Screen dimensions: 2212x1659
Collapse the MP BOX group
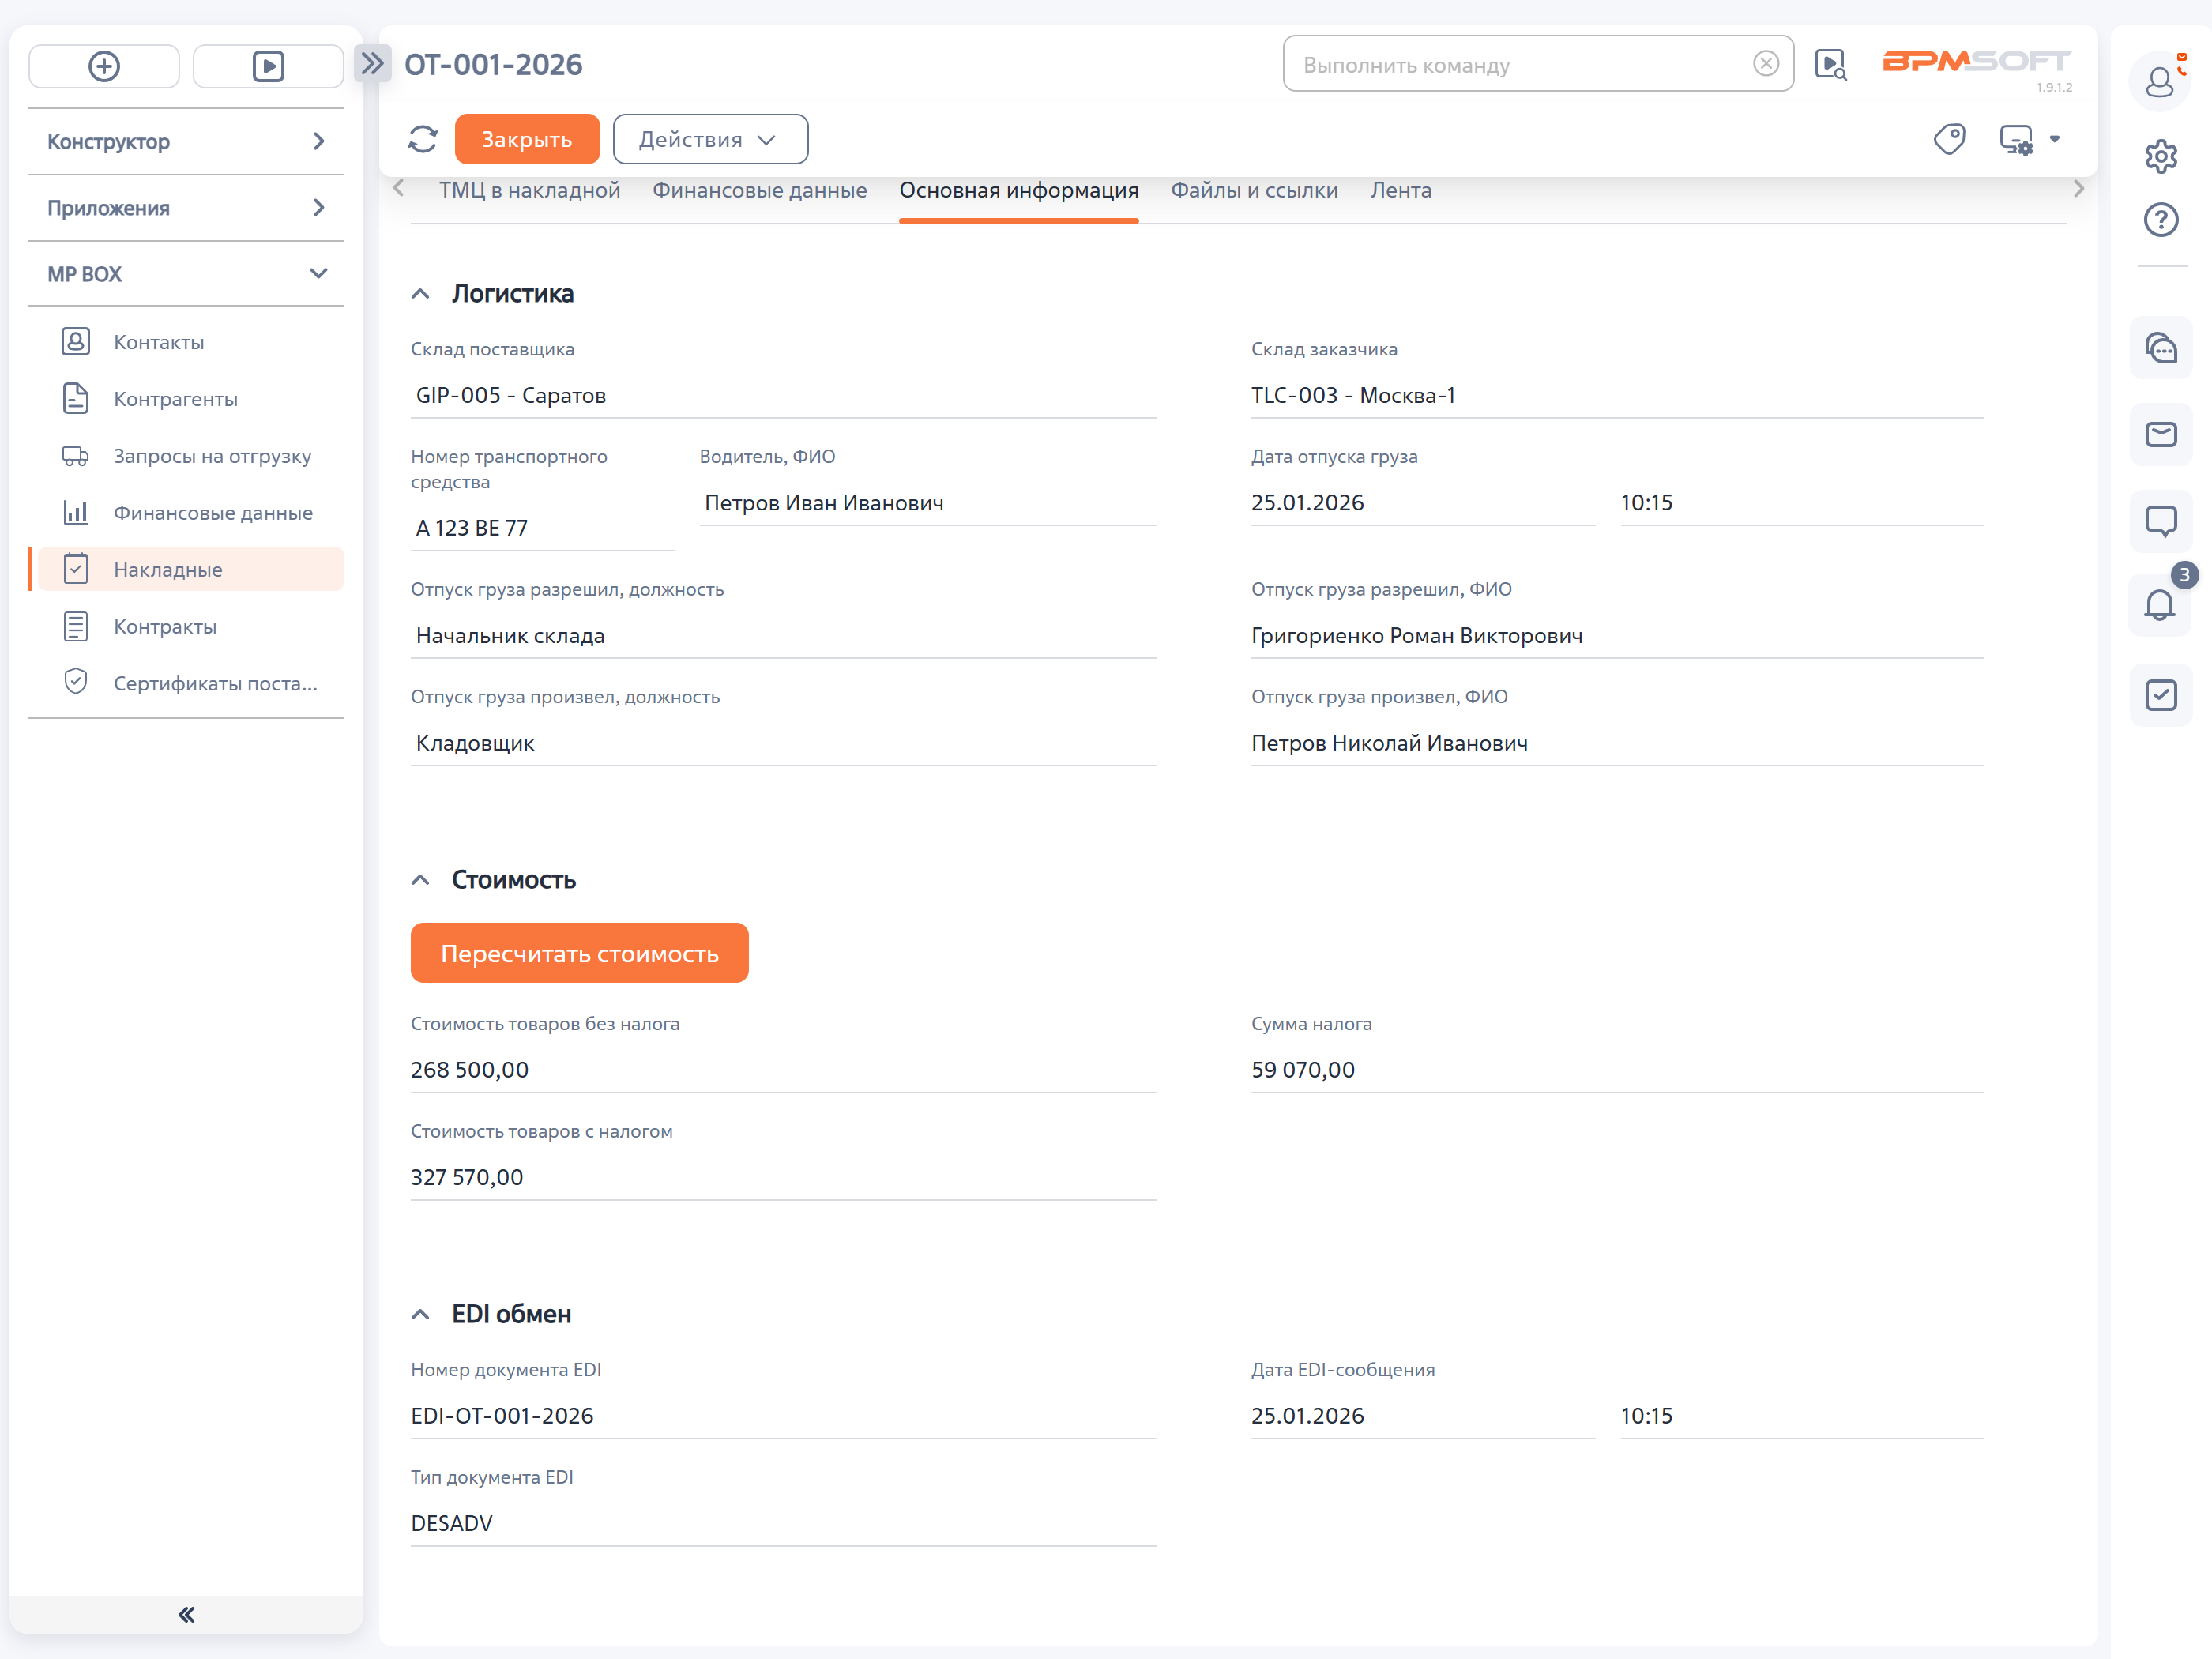pos(187,274)
